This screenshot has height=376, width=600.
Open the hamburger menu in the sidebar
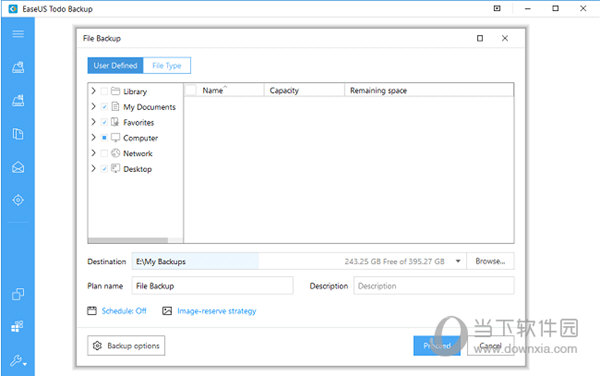click(x=18, y=34)
